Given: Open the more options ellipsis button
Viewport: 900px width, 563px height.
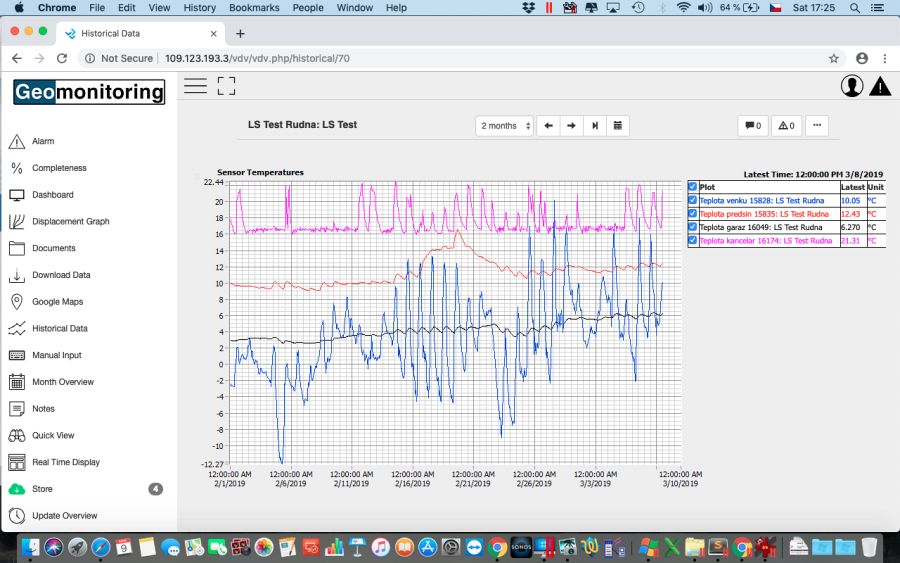Looking at the screenshot, I should (x=817, y=126).
